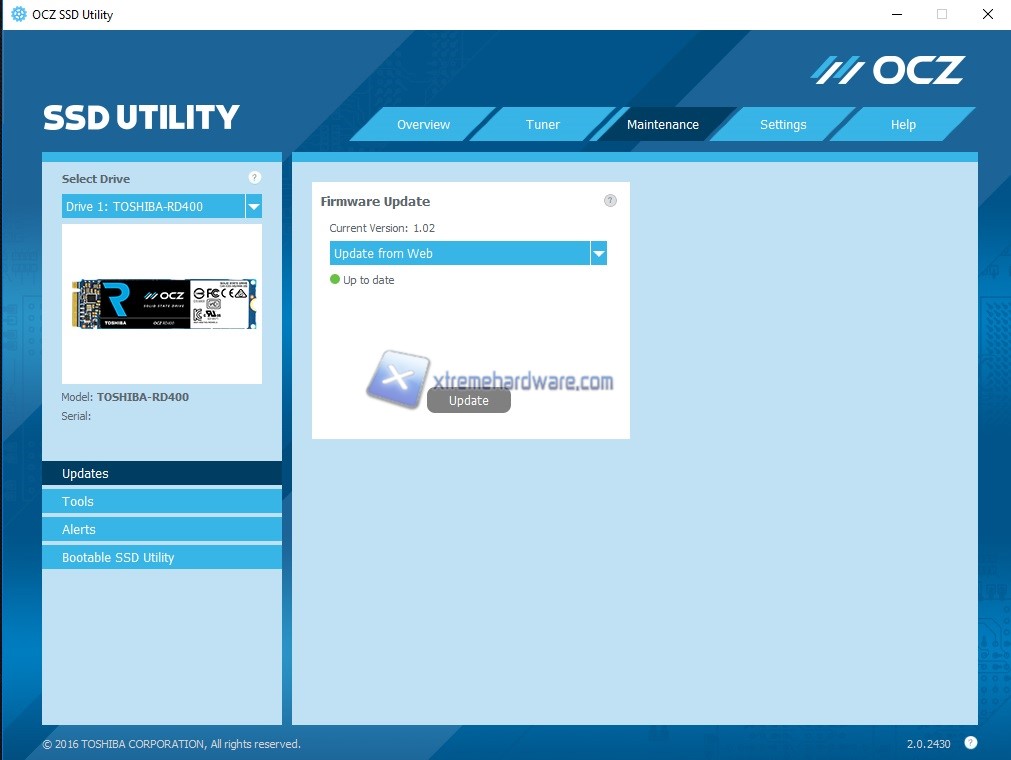
Task: Open the help icon beside version number
Action: pos(970,743)
